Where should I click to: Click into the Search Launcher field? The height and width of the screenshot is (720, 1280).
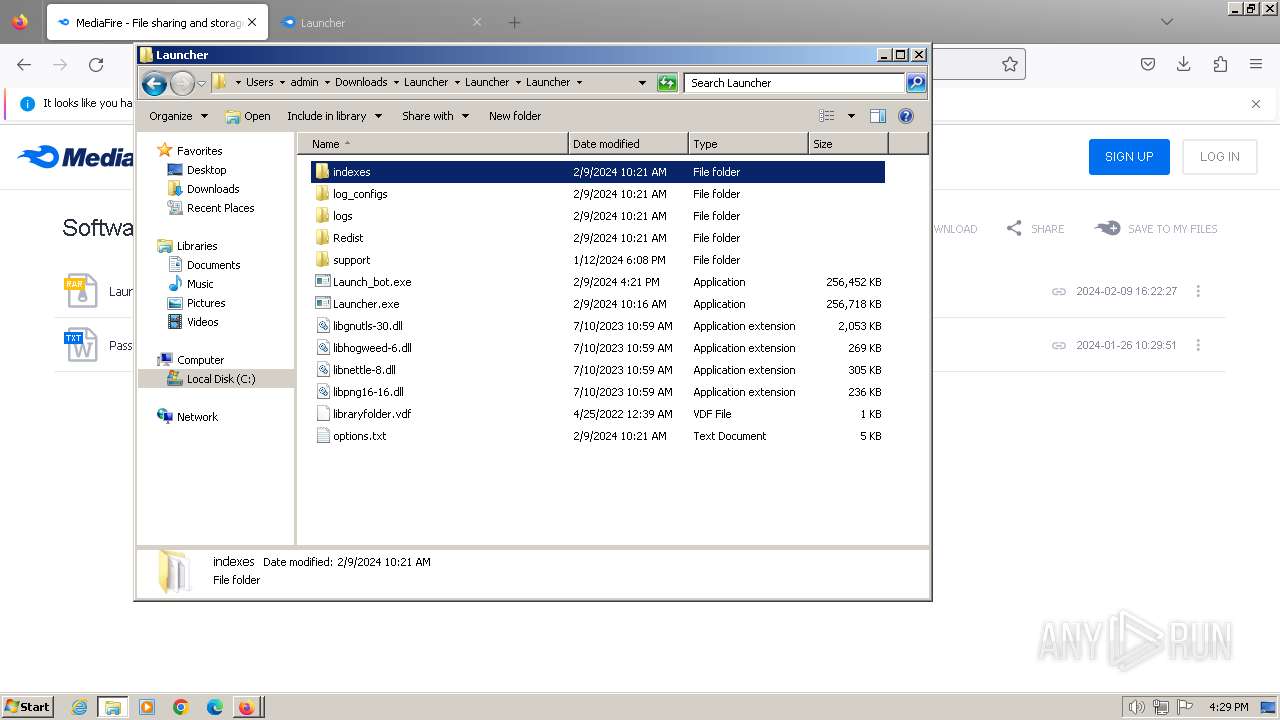click(794, 83)
